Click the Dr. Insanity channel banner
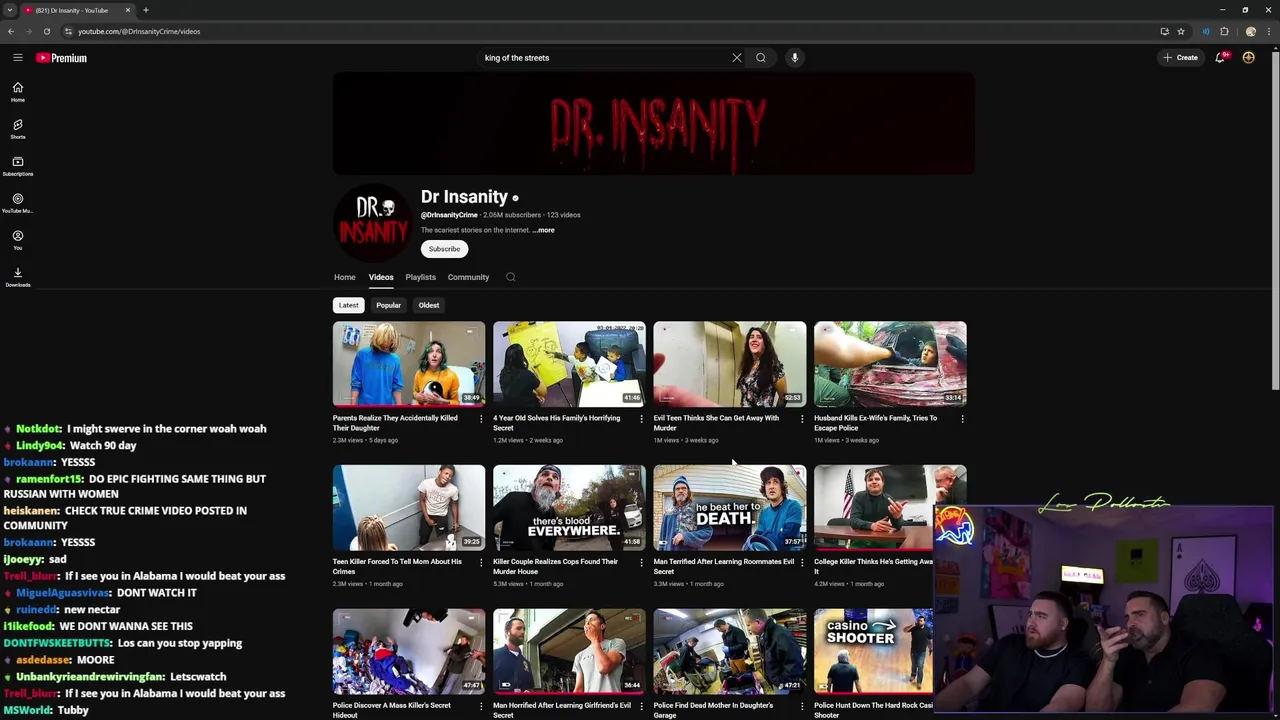The image size is (1280, 720). tap(654, 124)
